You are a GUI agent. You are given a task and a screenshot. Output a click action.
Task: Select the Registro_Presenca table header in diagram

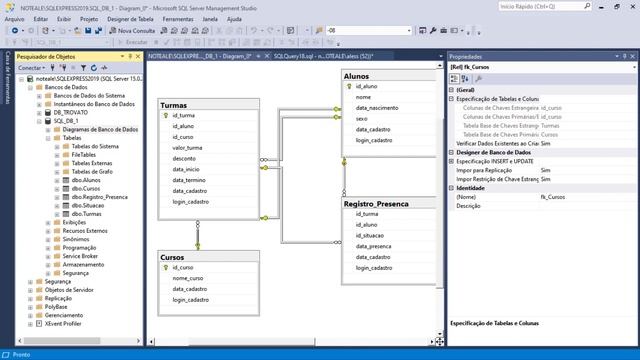click(x=389, y=204)
